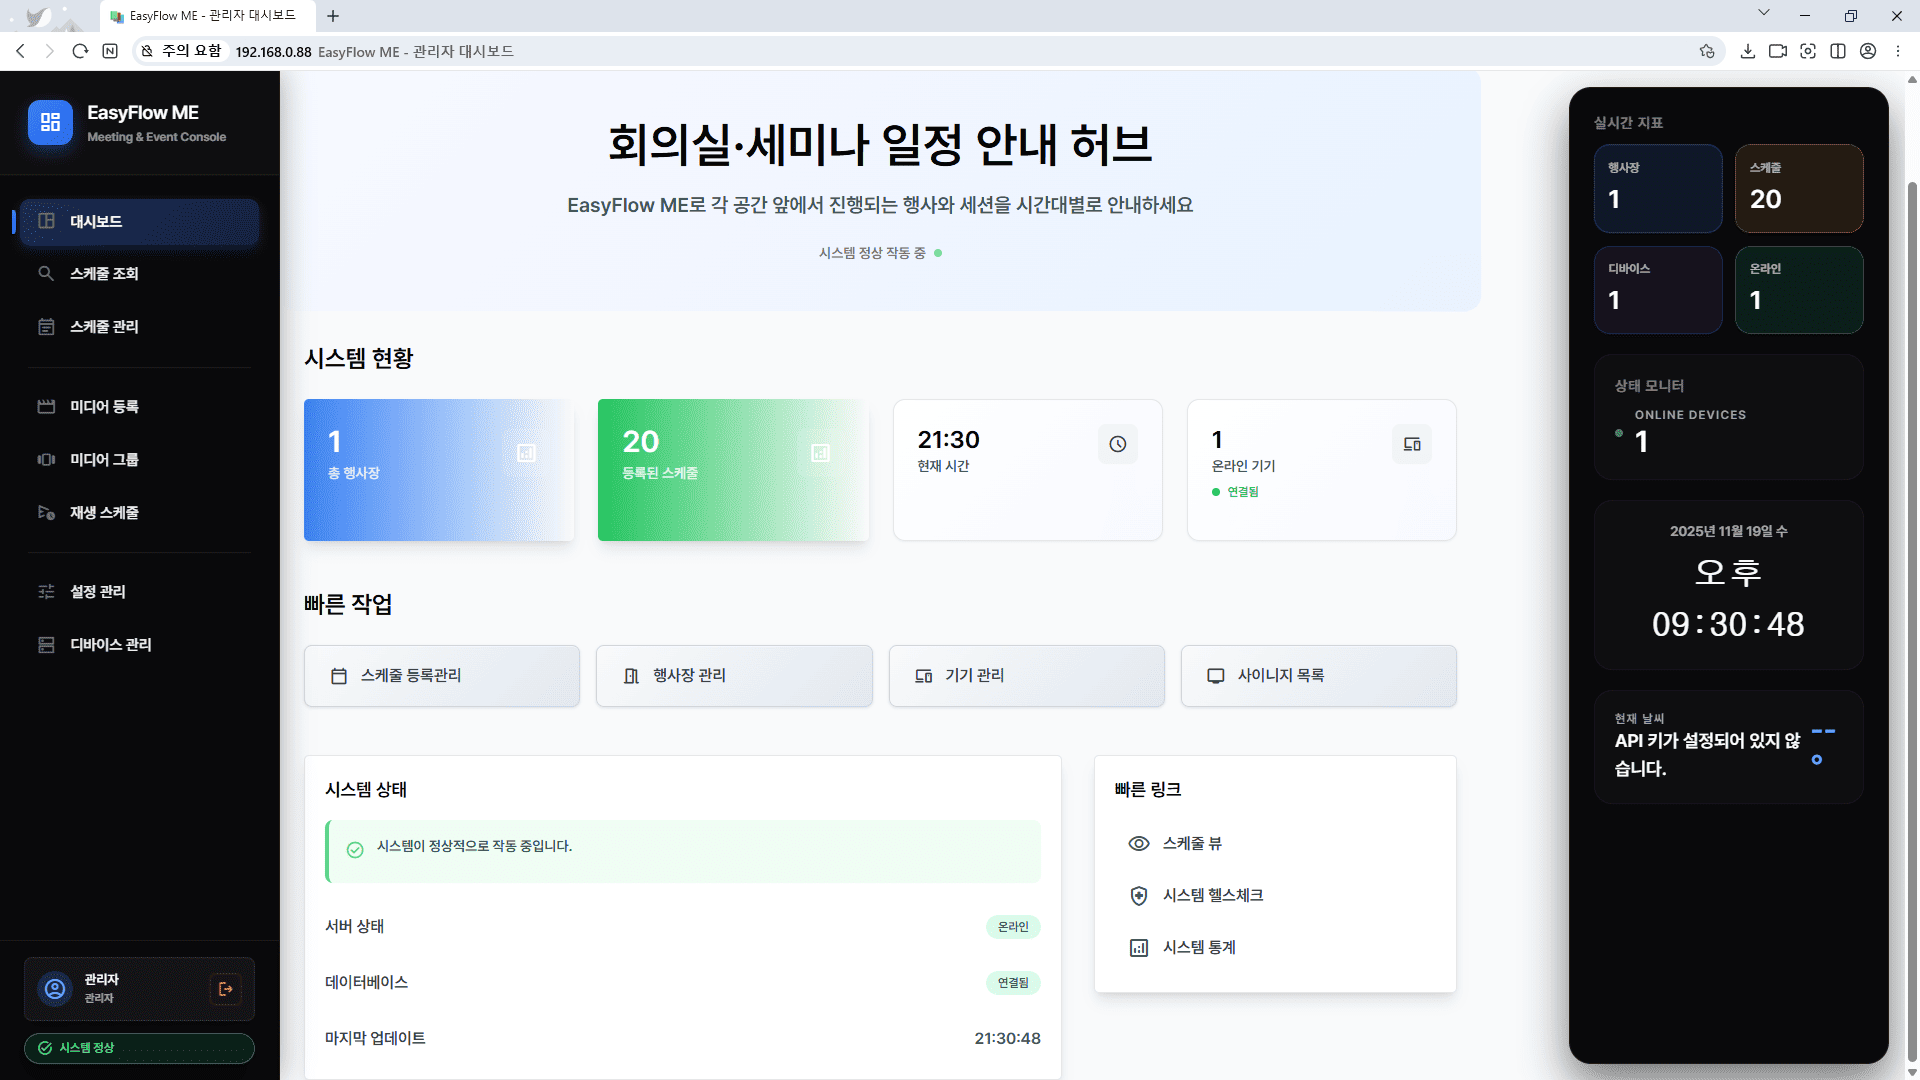Select the 미디어 등록 calendar icon in sidebar
1920x1080 pixels.
(x=46, y=406)
